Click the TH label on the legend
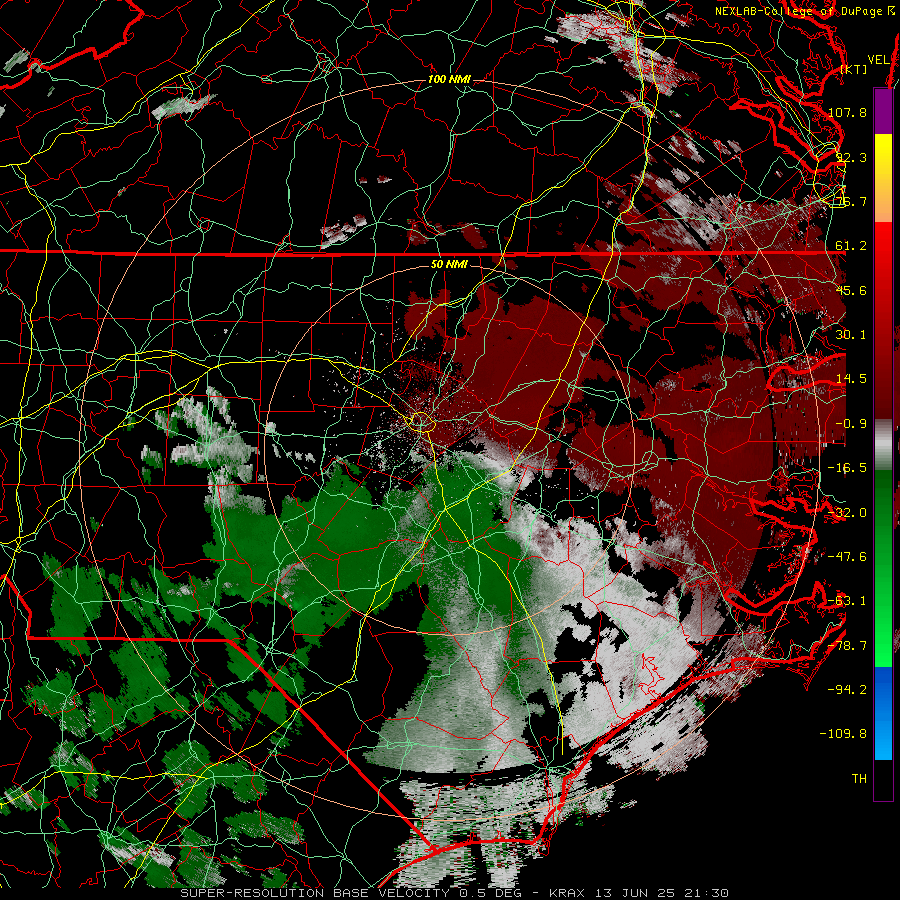 click(859, 779)
